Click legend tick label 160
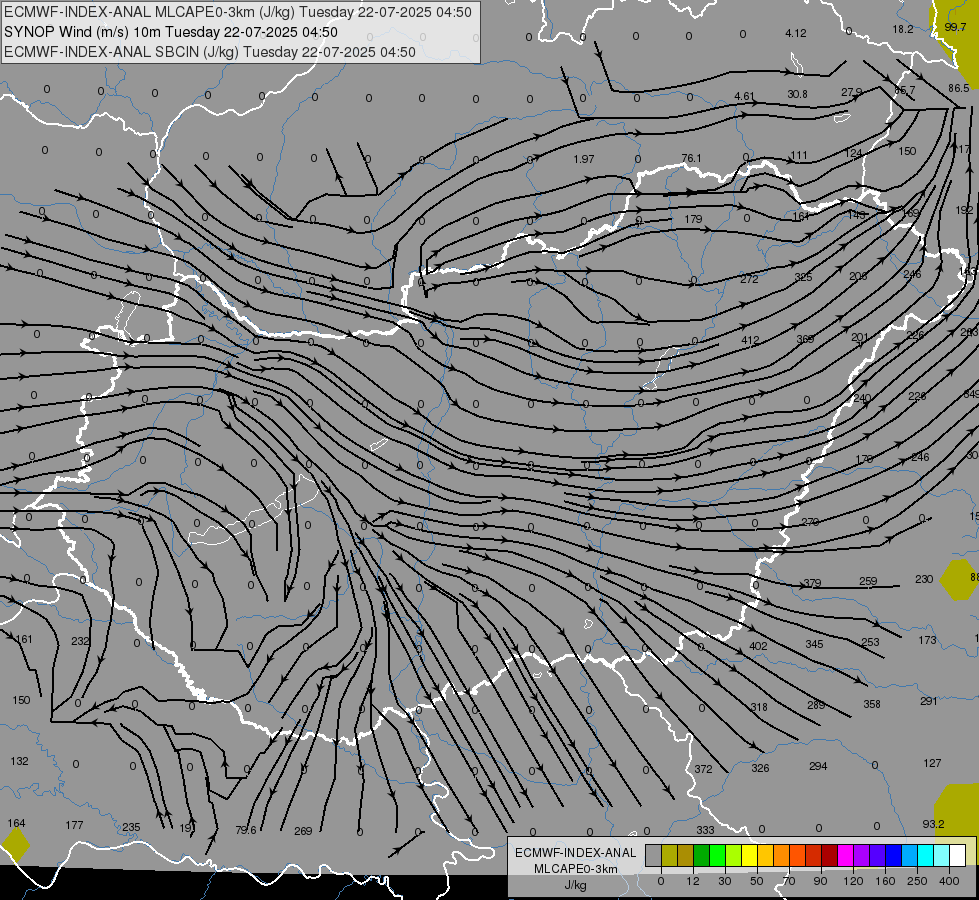 885,881
